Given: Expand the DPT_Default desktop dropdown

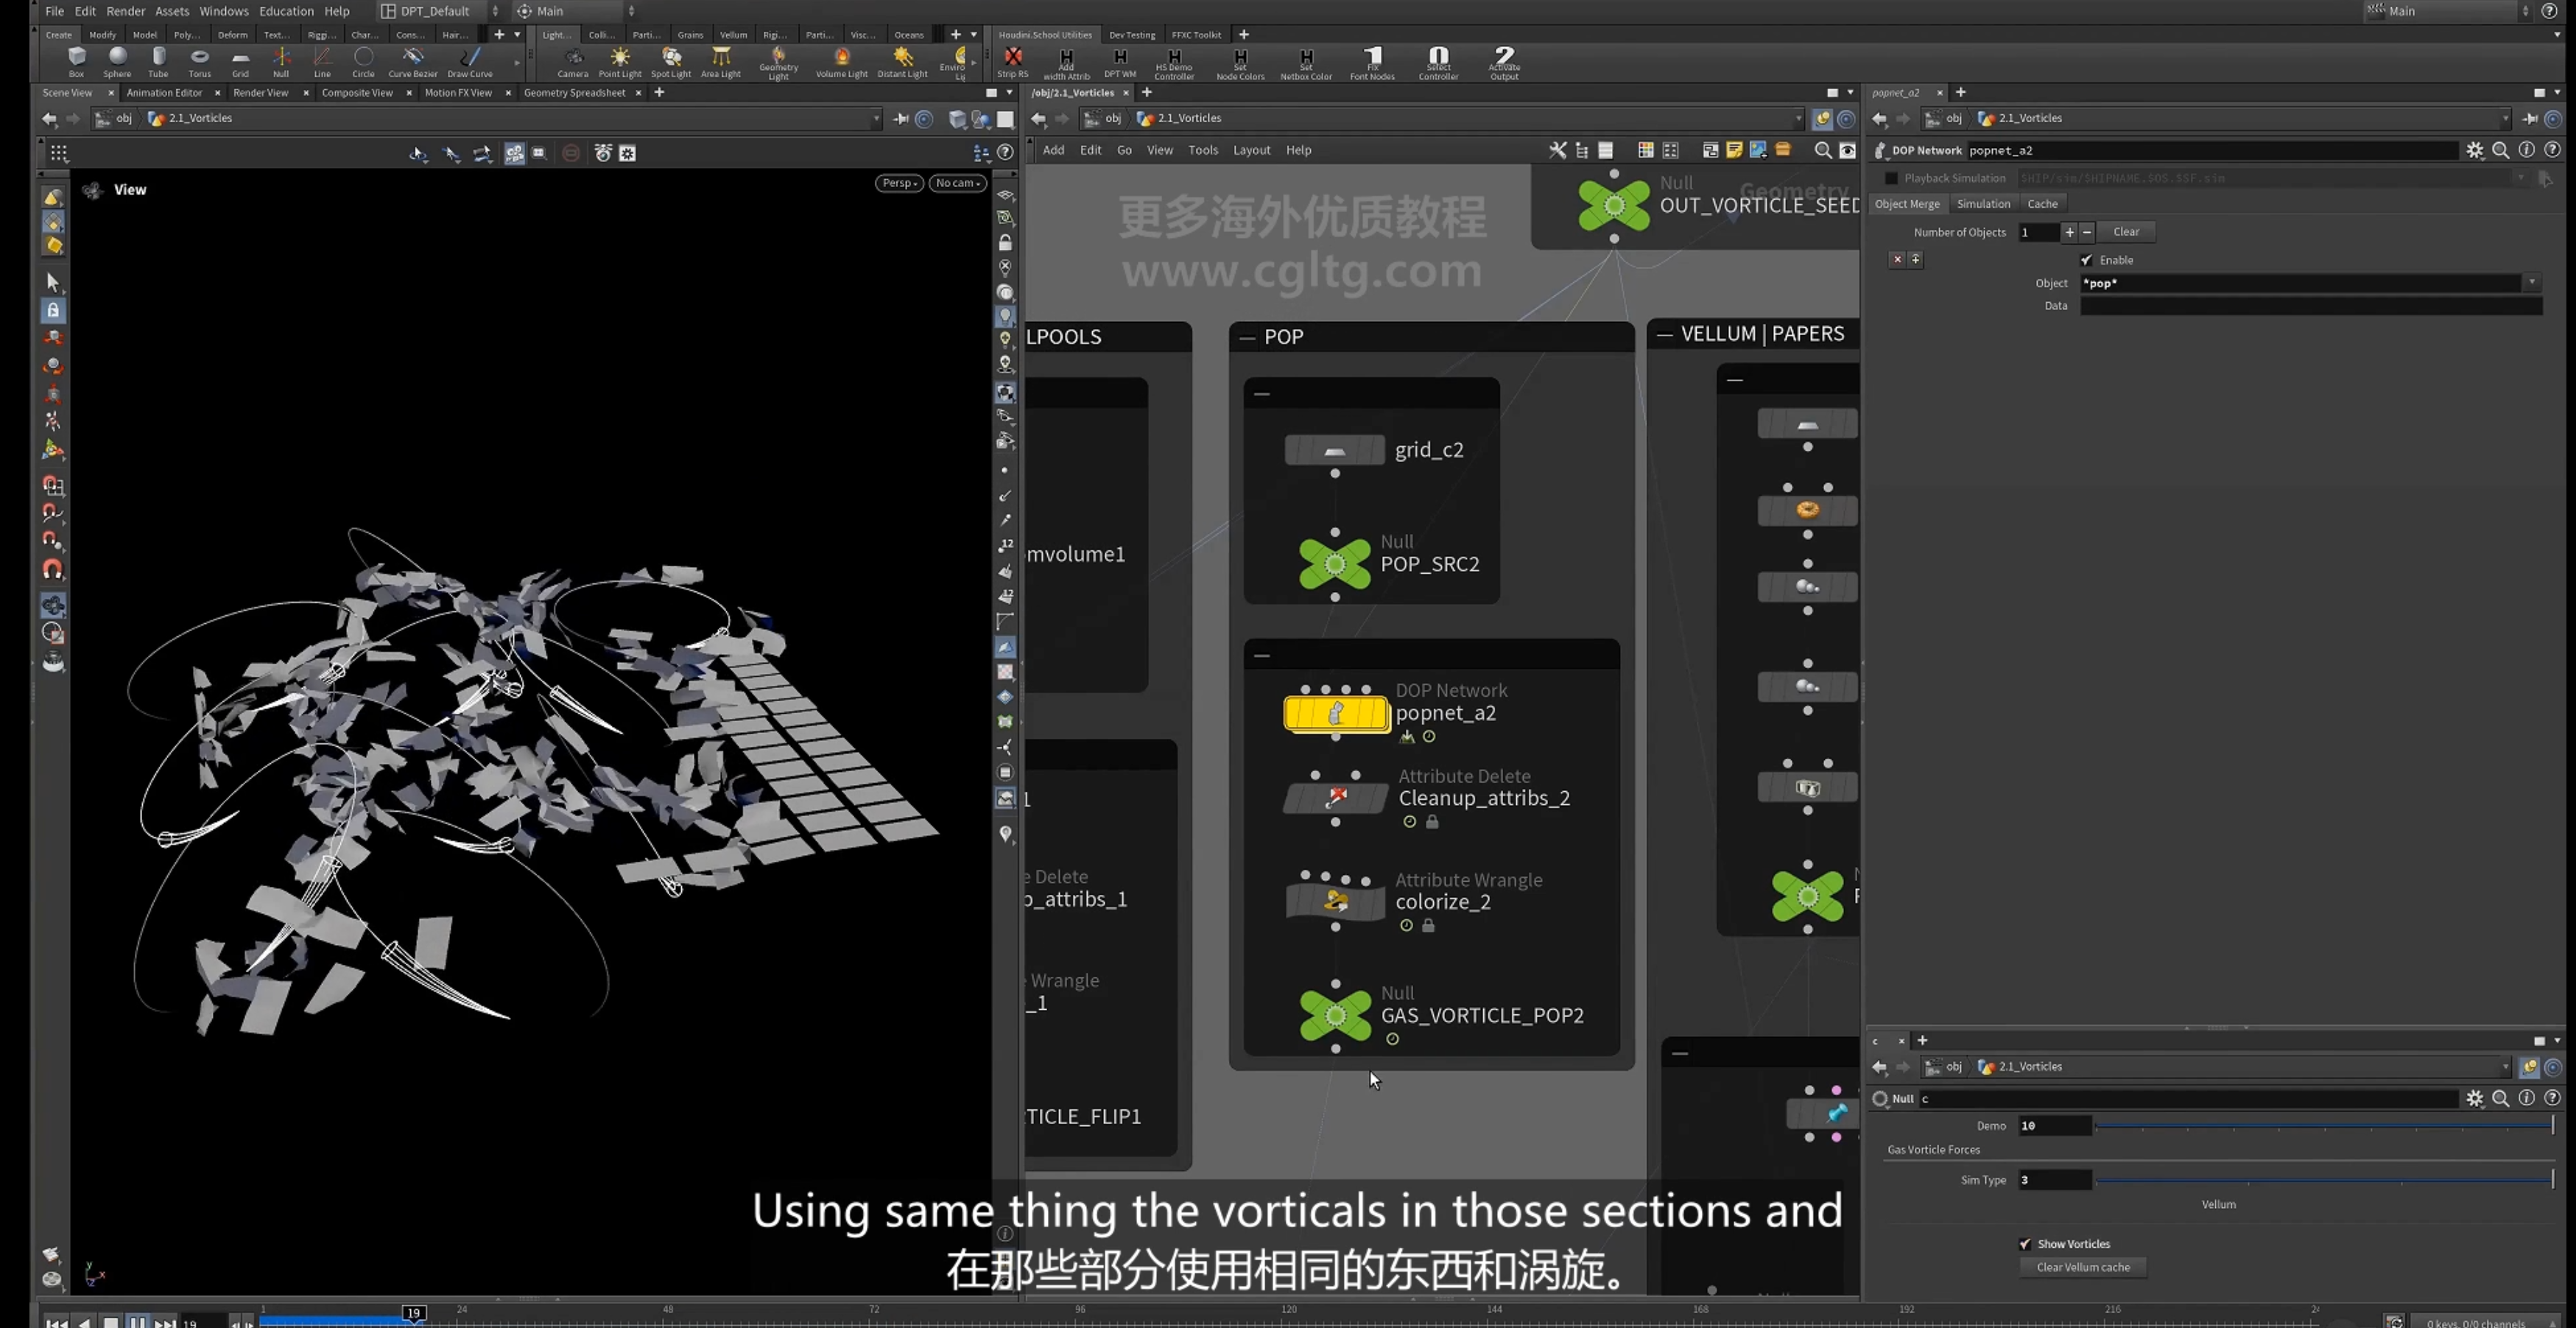Looking at the screenshot, I should tap(440, 11).
